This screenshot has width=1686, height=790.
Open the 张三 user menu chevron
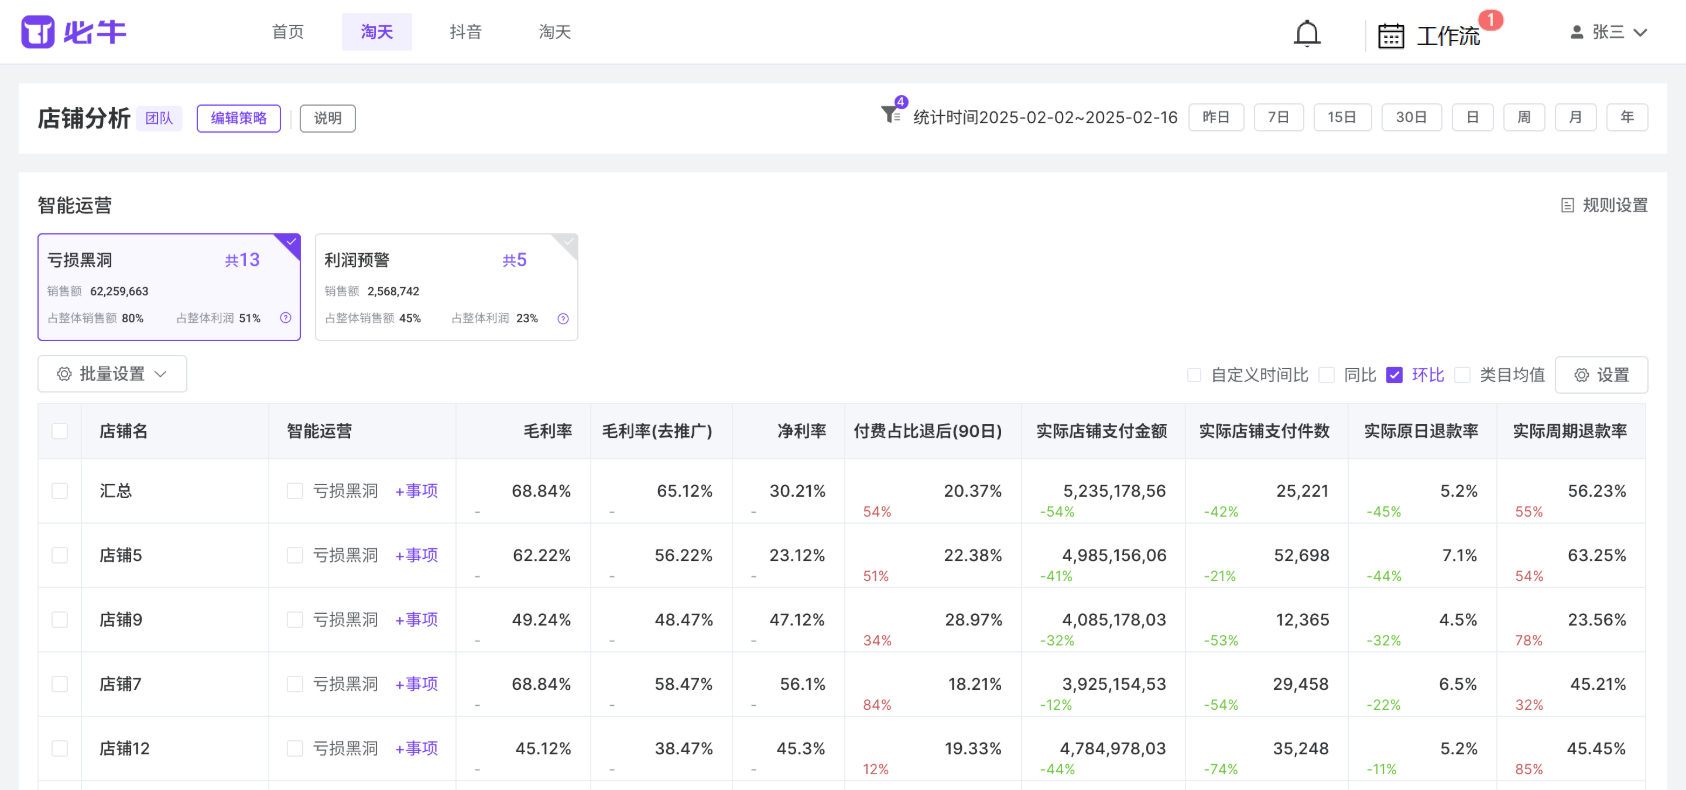pyautogui.click(x=1640, y=32)
